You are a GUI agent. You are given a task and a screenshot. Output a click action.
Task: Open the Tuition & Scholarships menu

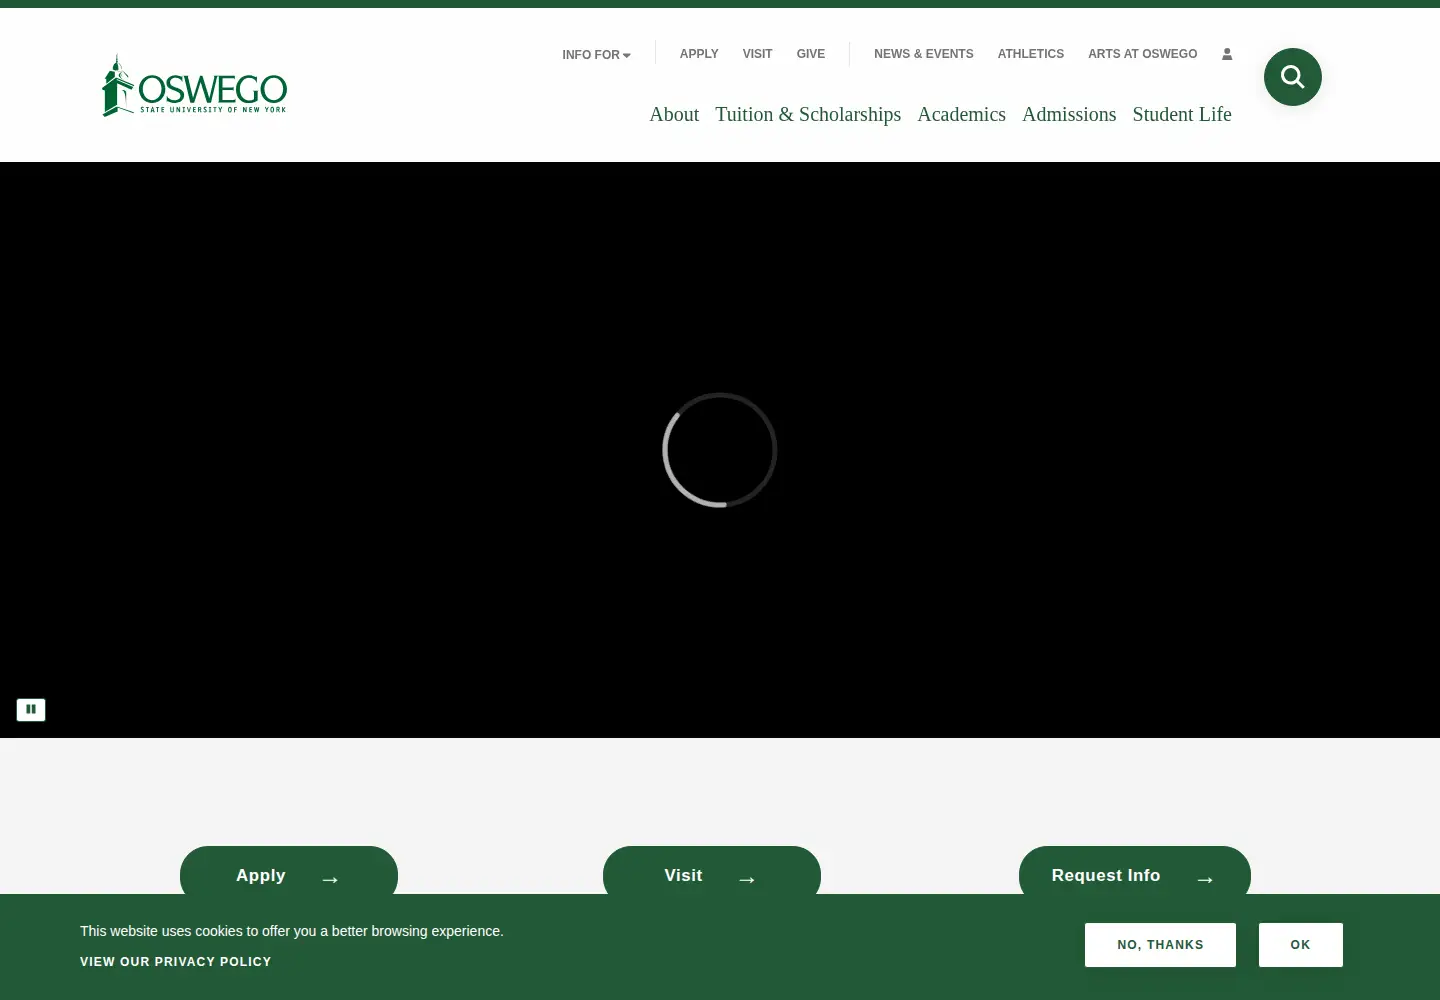[808, 114]
